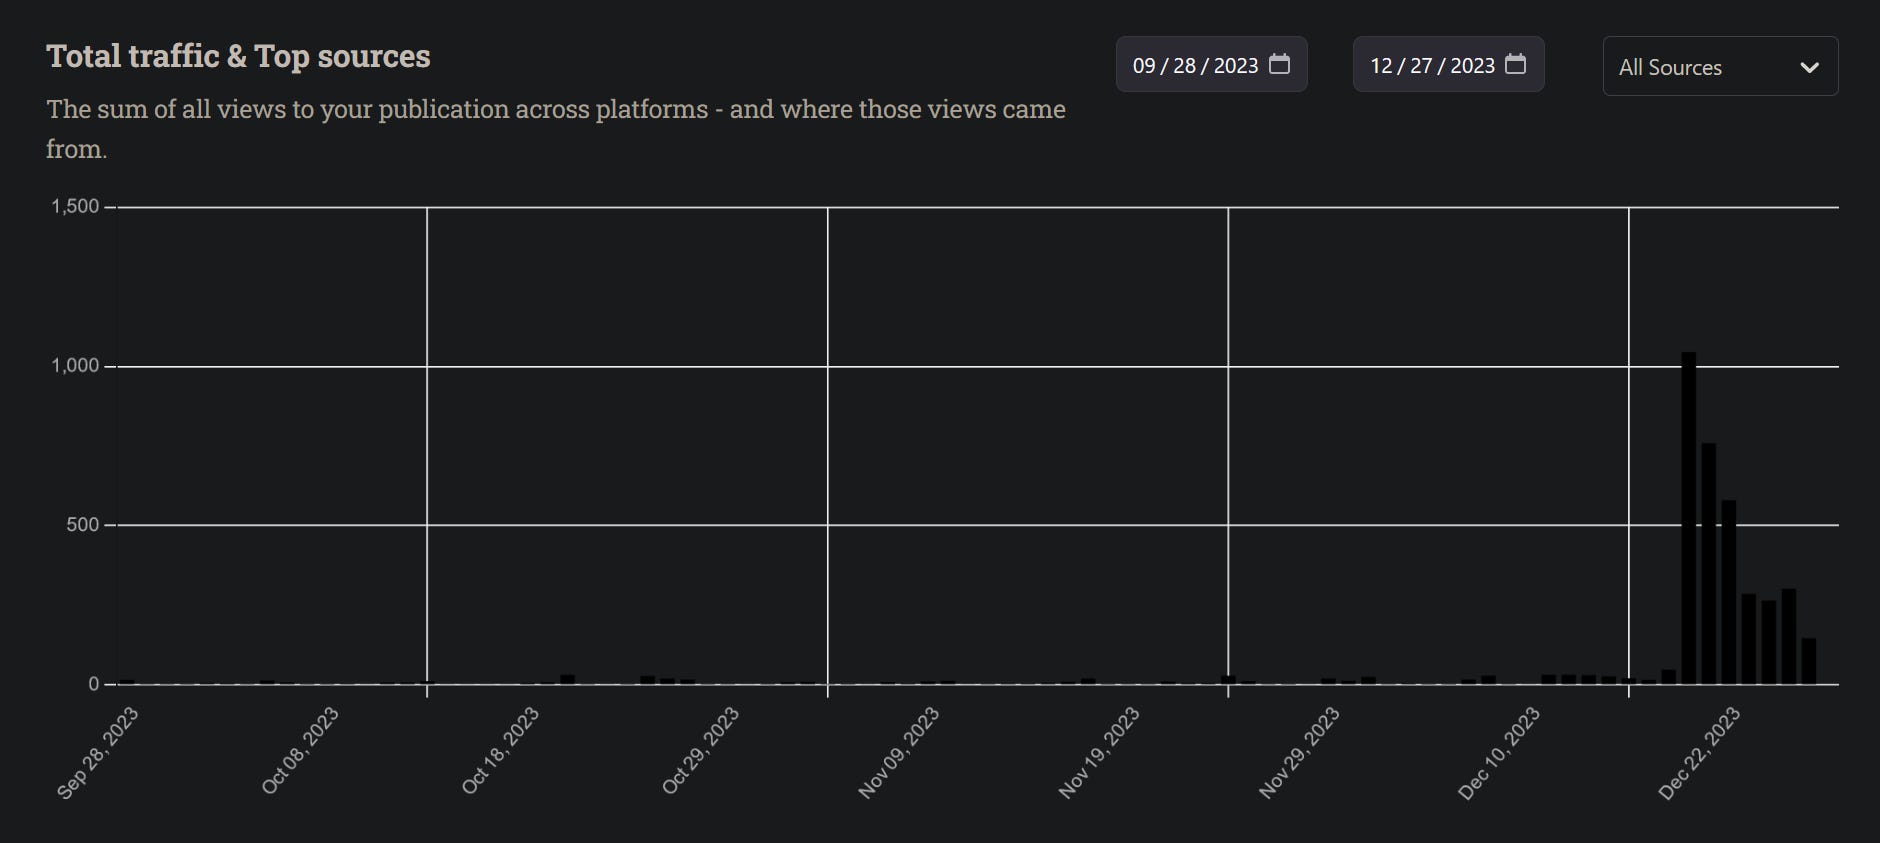Click the 09 / 28 / 2023 start date field
The width and height of the screenshot is (1880, 843).
(x=1211, y=65)
